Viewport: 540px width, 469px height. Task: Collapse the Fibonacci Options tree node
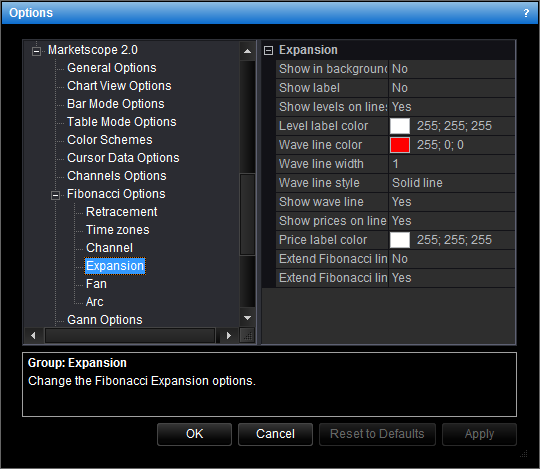(55, 196)
